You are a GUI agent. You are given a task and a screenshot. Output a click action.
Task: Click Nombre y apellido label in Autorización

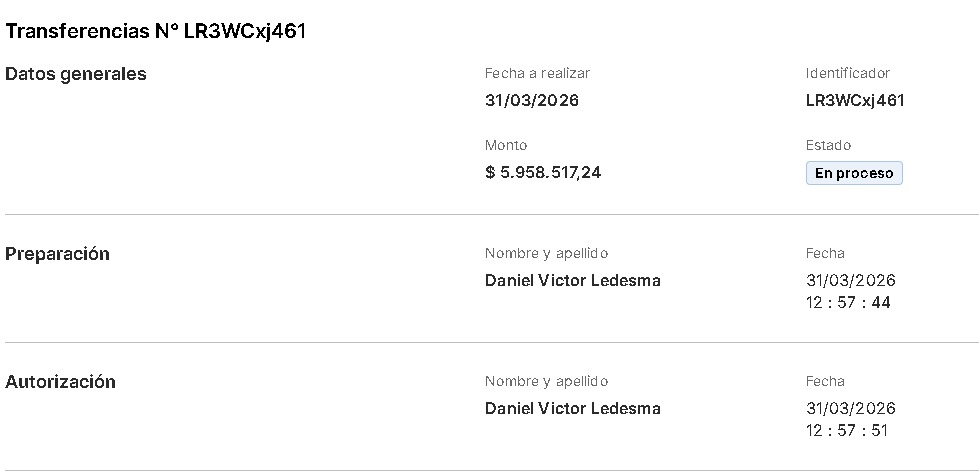click(546, 381)
